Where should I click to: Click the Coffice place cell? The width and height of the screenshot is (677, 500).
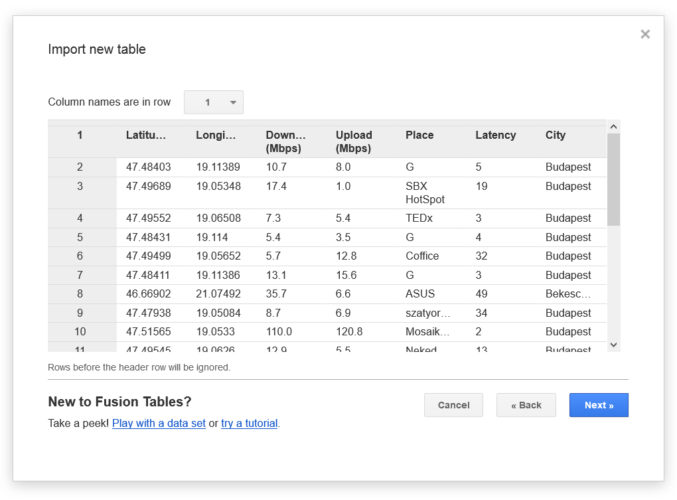(422, 256)
